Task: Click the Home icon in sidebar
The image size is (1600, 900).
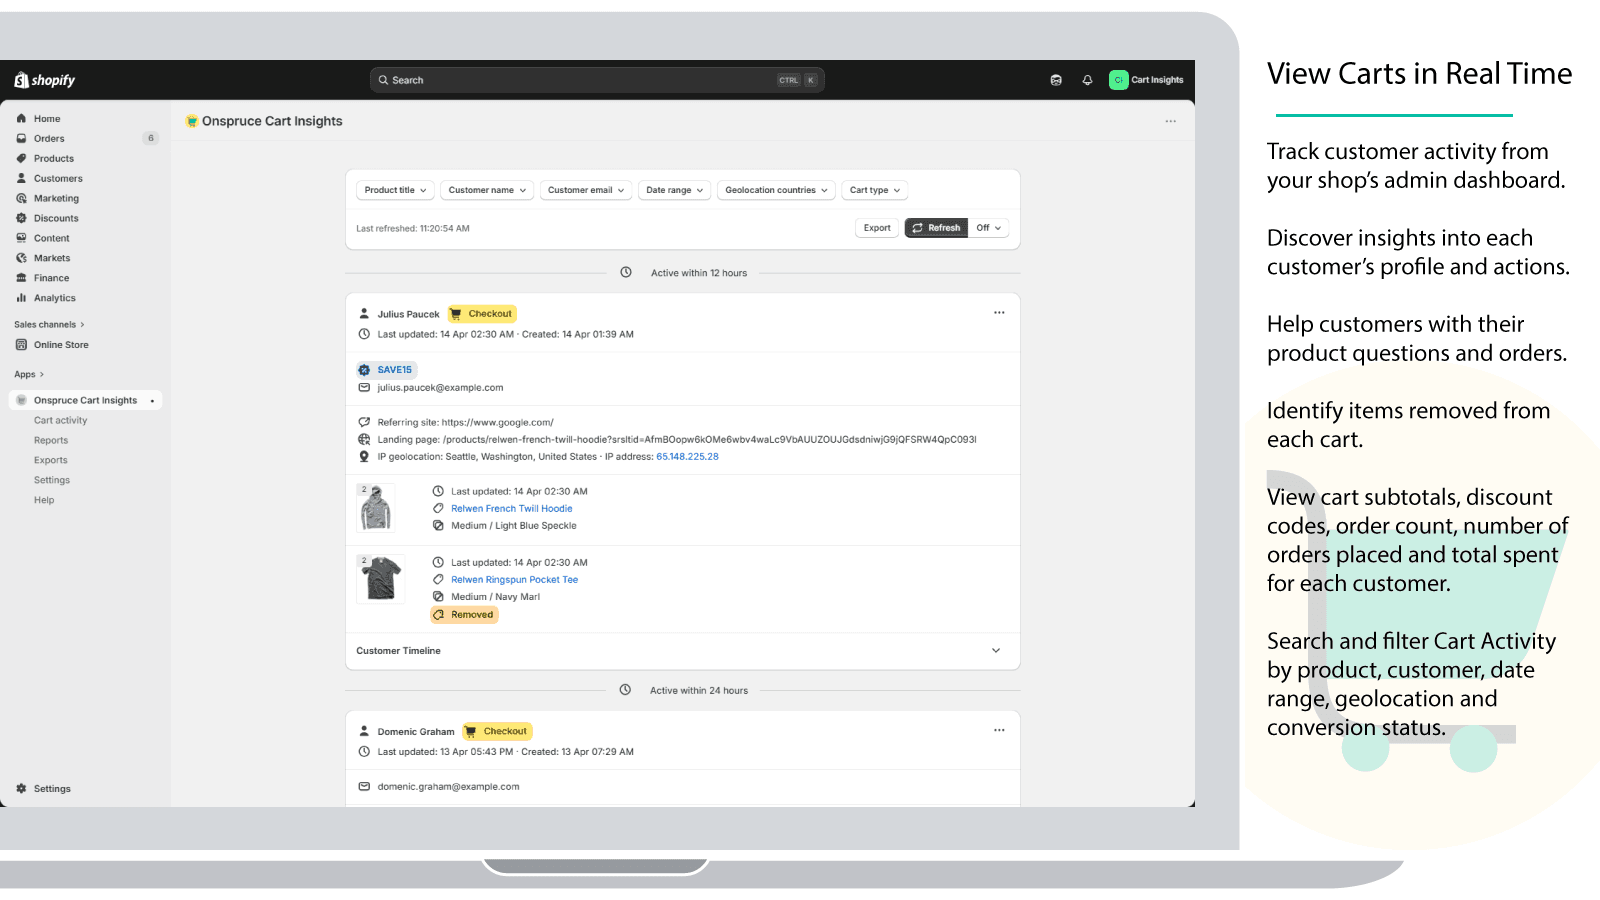Action: click(21, 118)
